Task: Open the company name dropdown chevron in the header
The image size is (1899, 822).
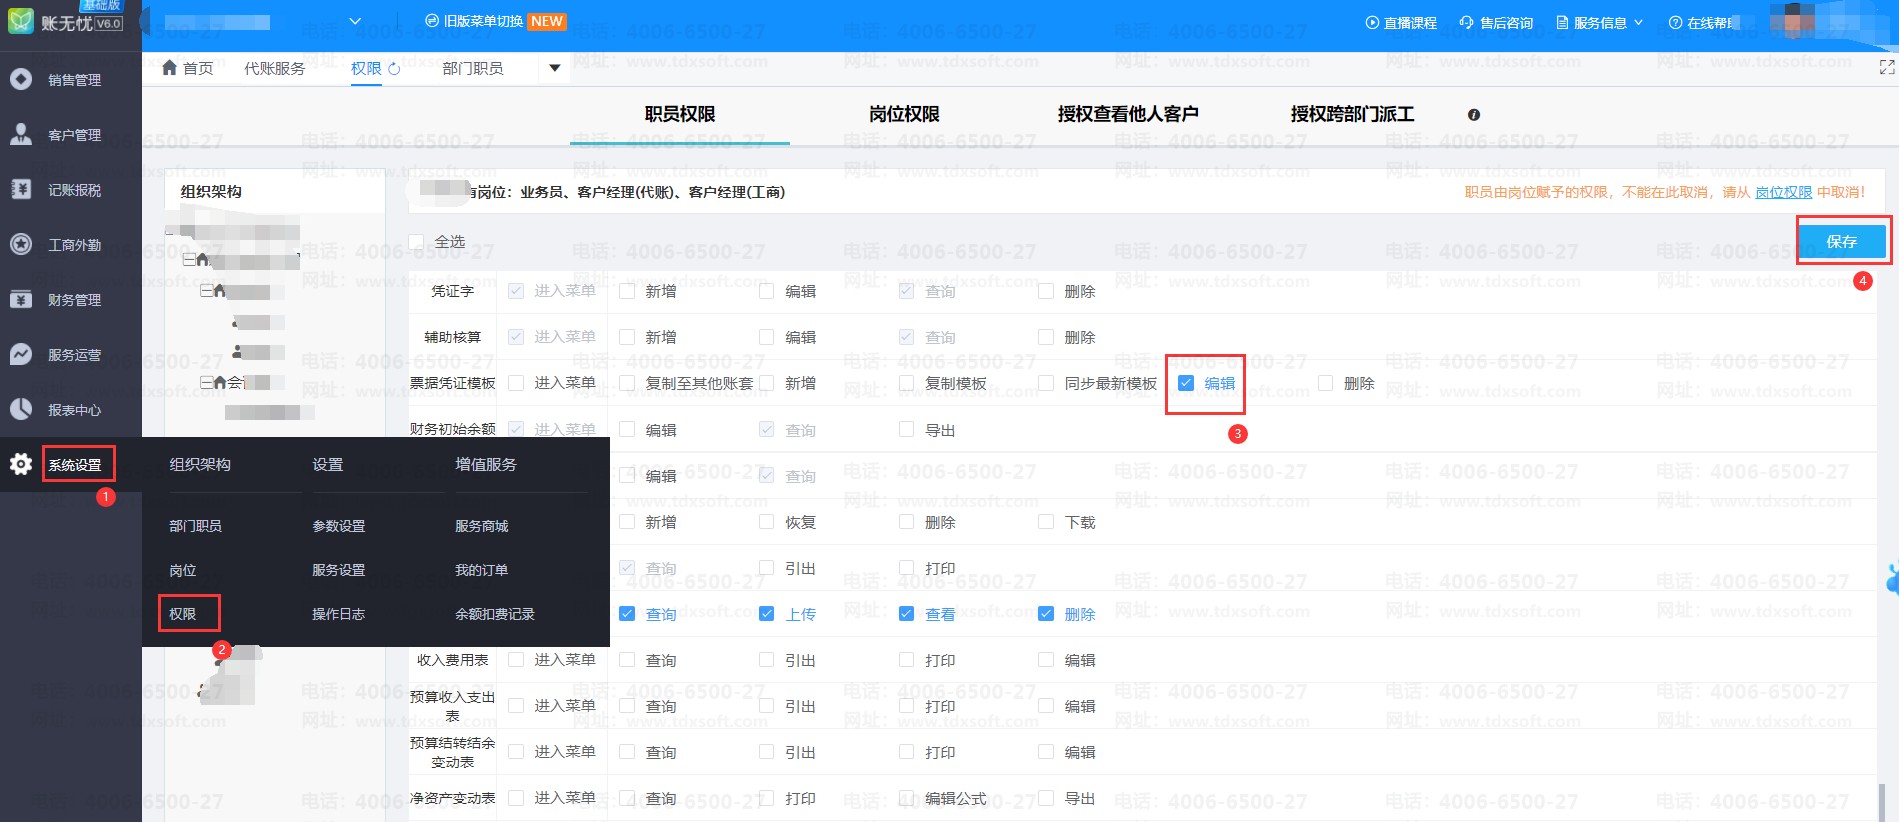Action: click(355, 21)
